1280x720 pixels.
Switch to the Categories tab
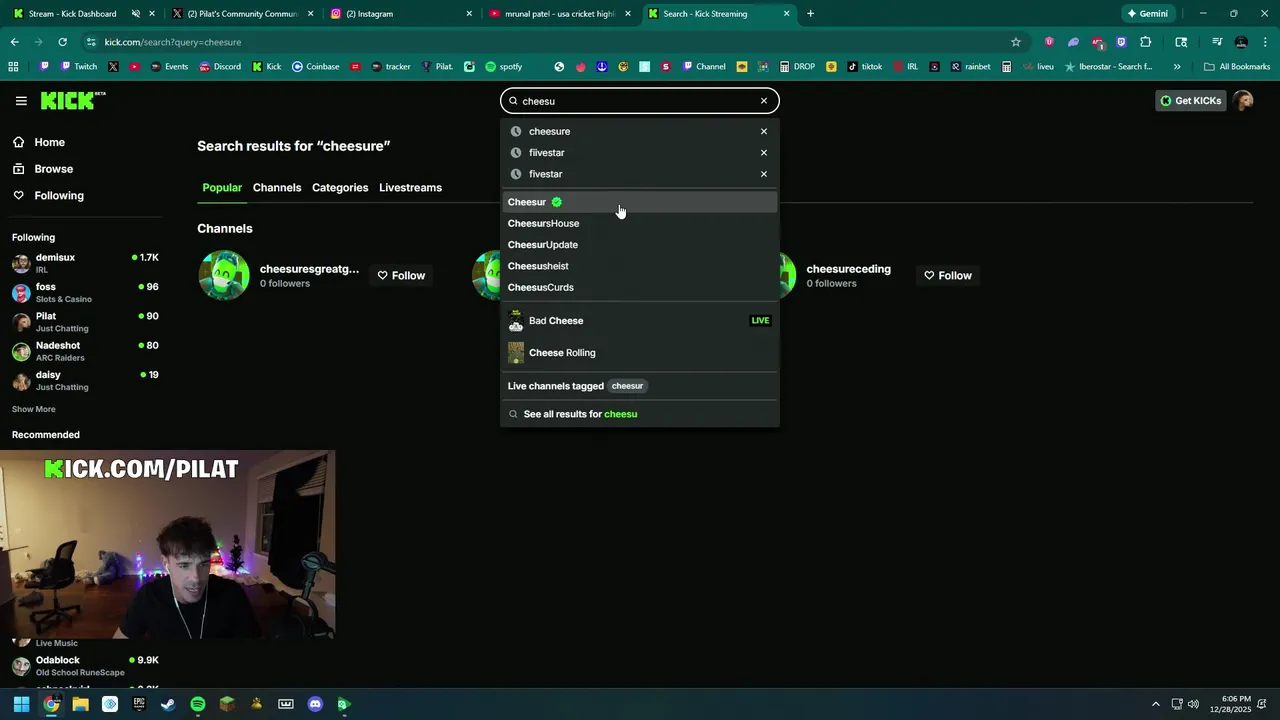point(340,188)
